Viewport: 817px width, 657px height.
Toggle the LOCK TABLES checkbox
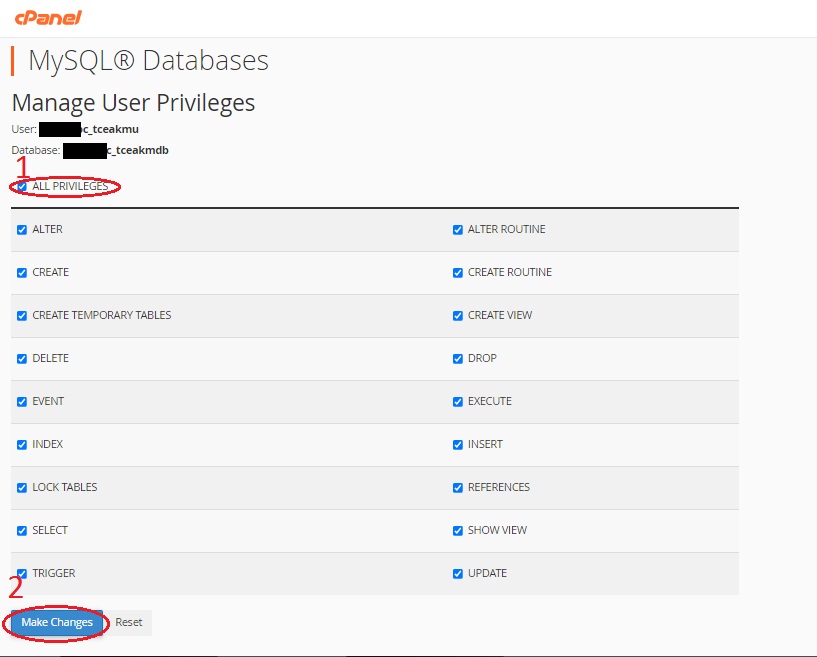coord(22,488)
